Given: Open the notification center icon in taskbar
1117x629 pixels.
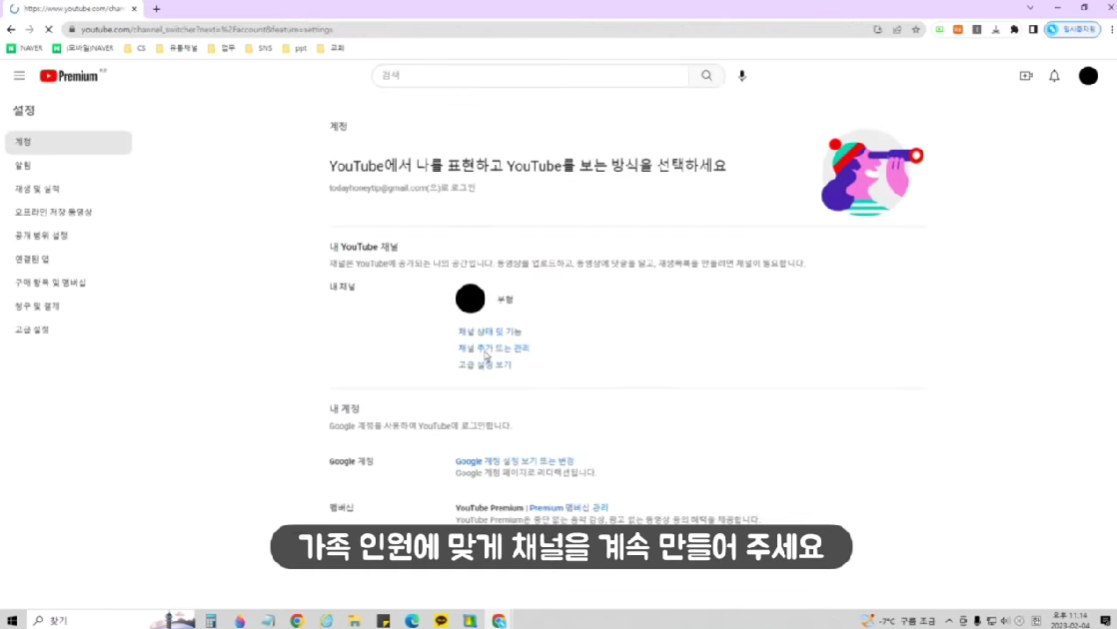Looking at the screenshot, I should click(1105, 620).
